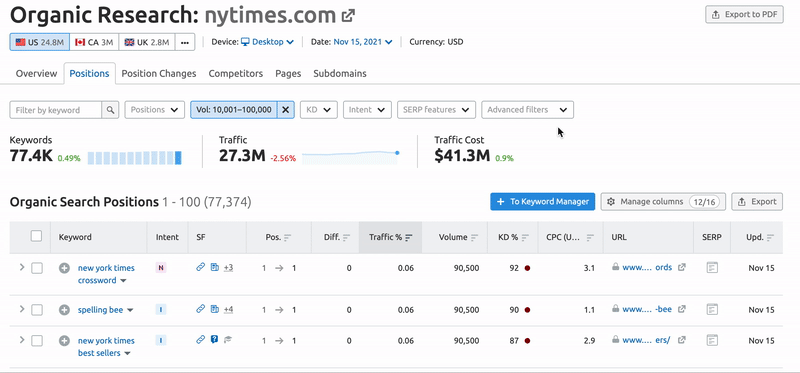Click news SERP feature icon in crossword row
The width and height of the screenshot is (800, 373).
click(215, 267)
